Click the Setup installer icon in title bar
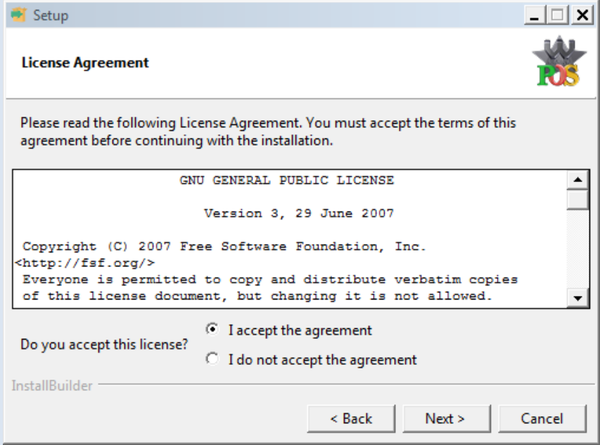600x445 pixels. pos(17,15)
